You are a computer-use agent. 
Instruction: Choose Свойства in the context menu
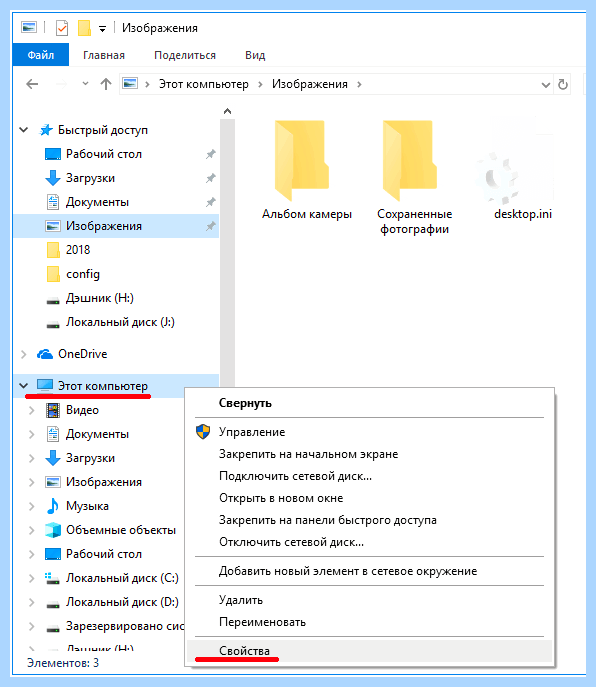[x=369, y=651]
